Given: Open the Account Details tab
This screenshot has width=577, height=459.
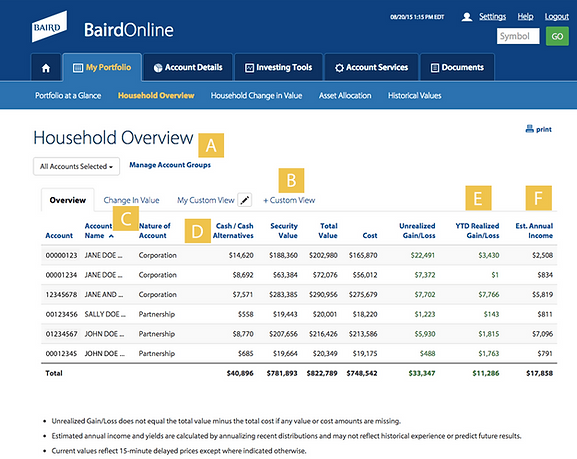Looking at the screenshot, I should (x=188, y=67).
